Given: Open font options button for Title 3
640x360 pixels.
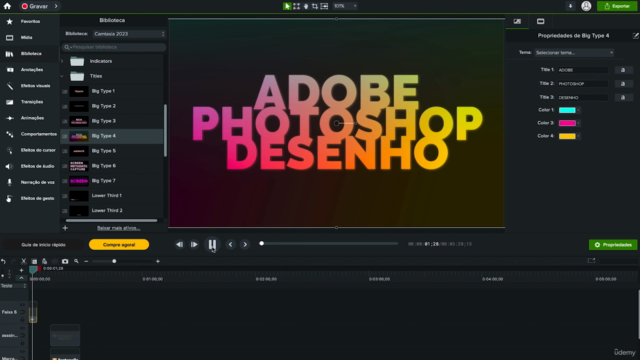Looking at the screenshot, I should 623,98.
